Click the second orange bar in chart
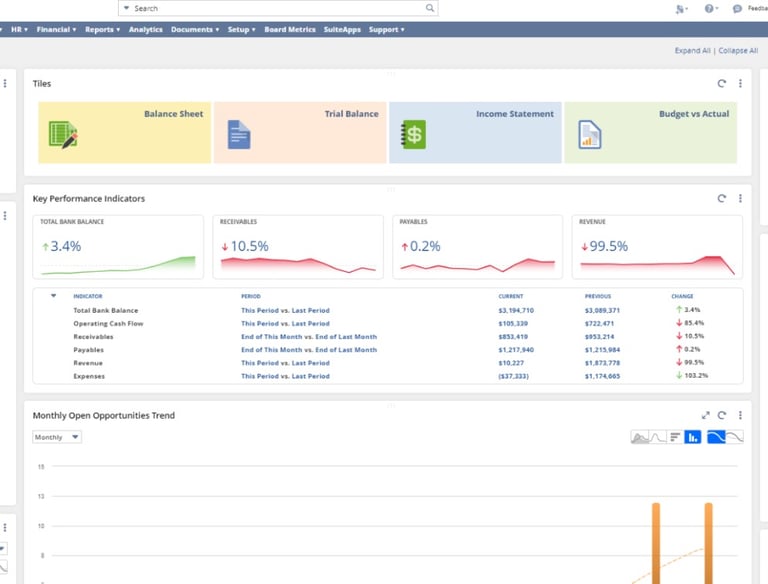The height and width of the screenshot is (584, 768). [708, 543]
